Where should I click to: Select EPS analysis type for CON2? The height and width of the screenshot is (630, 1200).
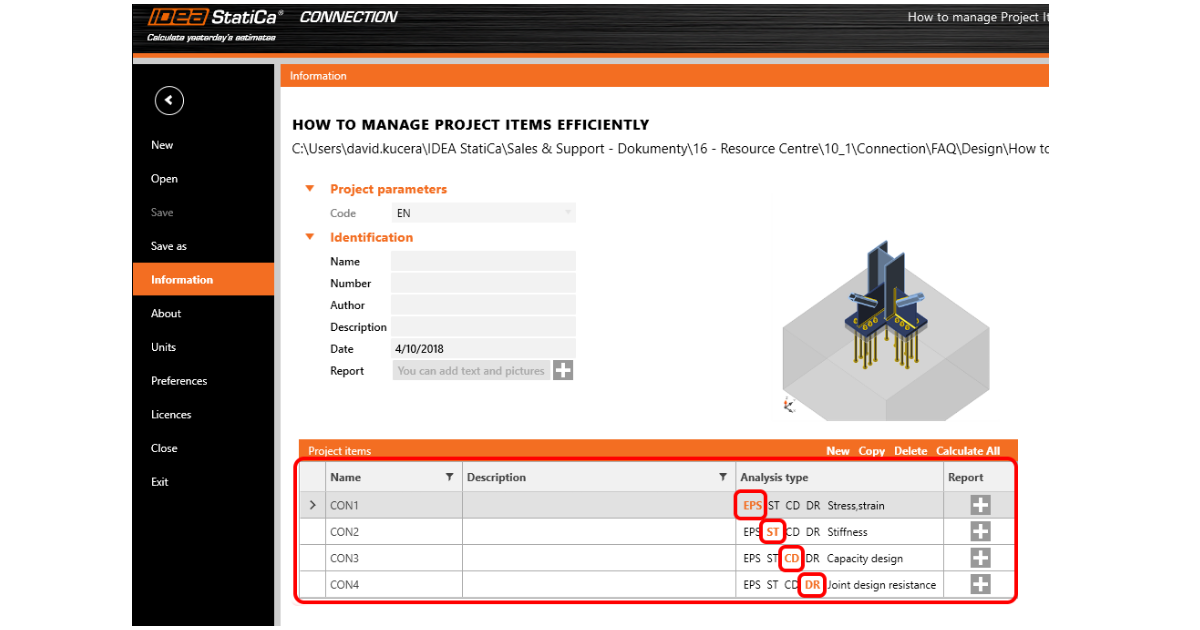click(x=752, y=532)
